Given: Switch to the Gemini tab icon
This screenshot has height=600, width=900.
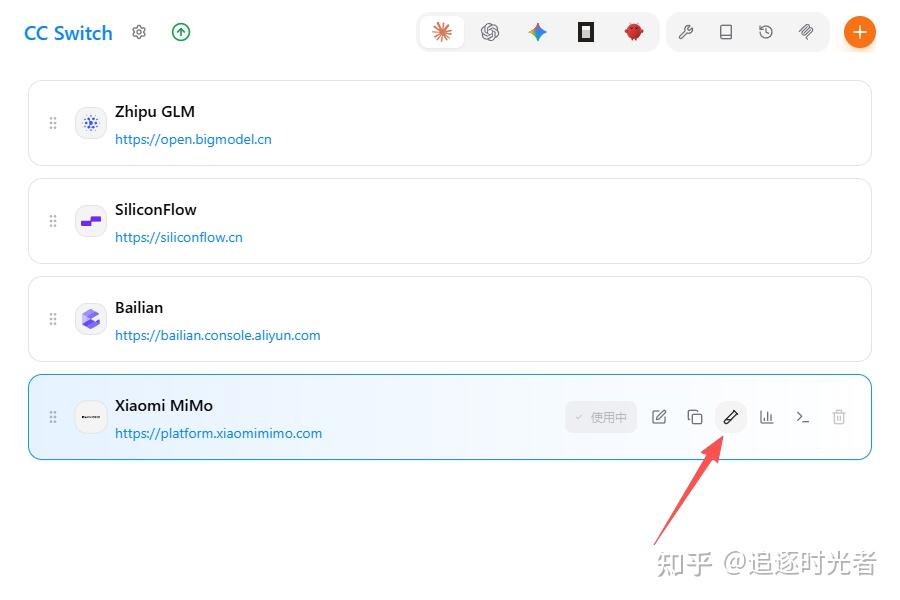Looking at the screenshot, I should click(538, 32).
